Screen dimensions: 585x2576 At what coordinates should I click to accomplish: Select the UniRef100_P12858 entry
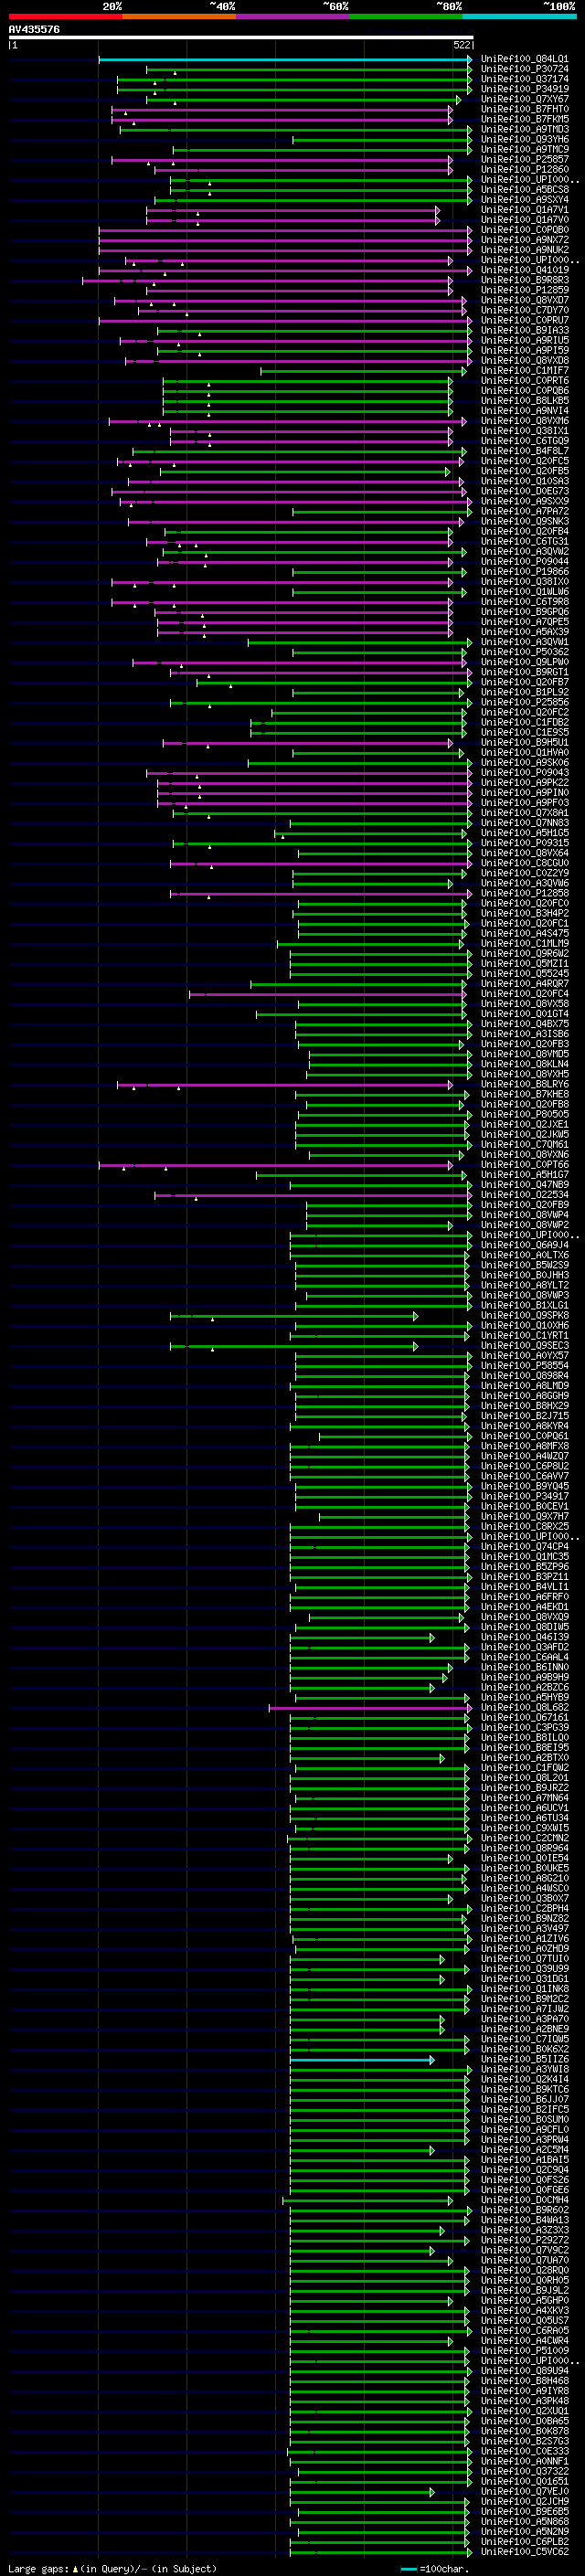tap(525, 893)
